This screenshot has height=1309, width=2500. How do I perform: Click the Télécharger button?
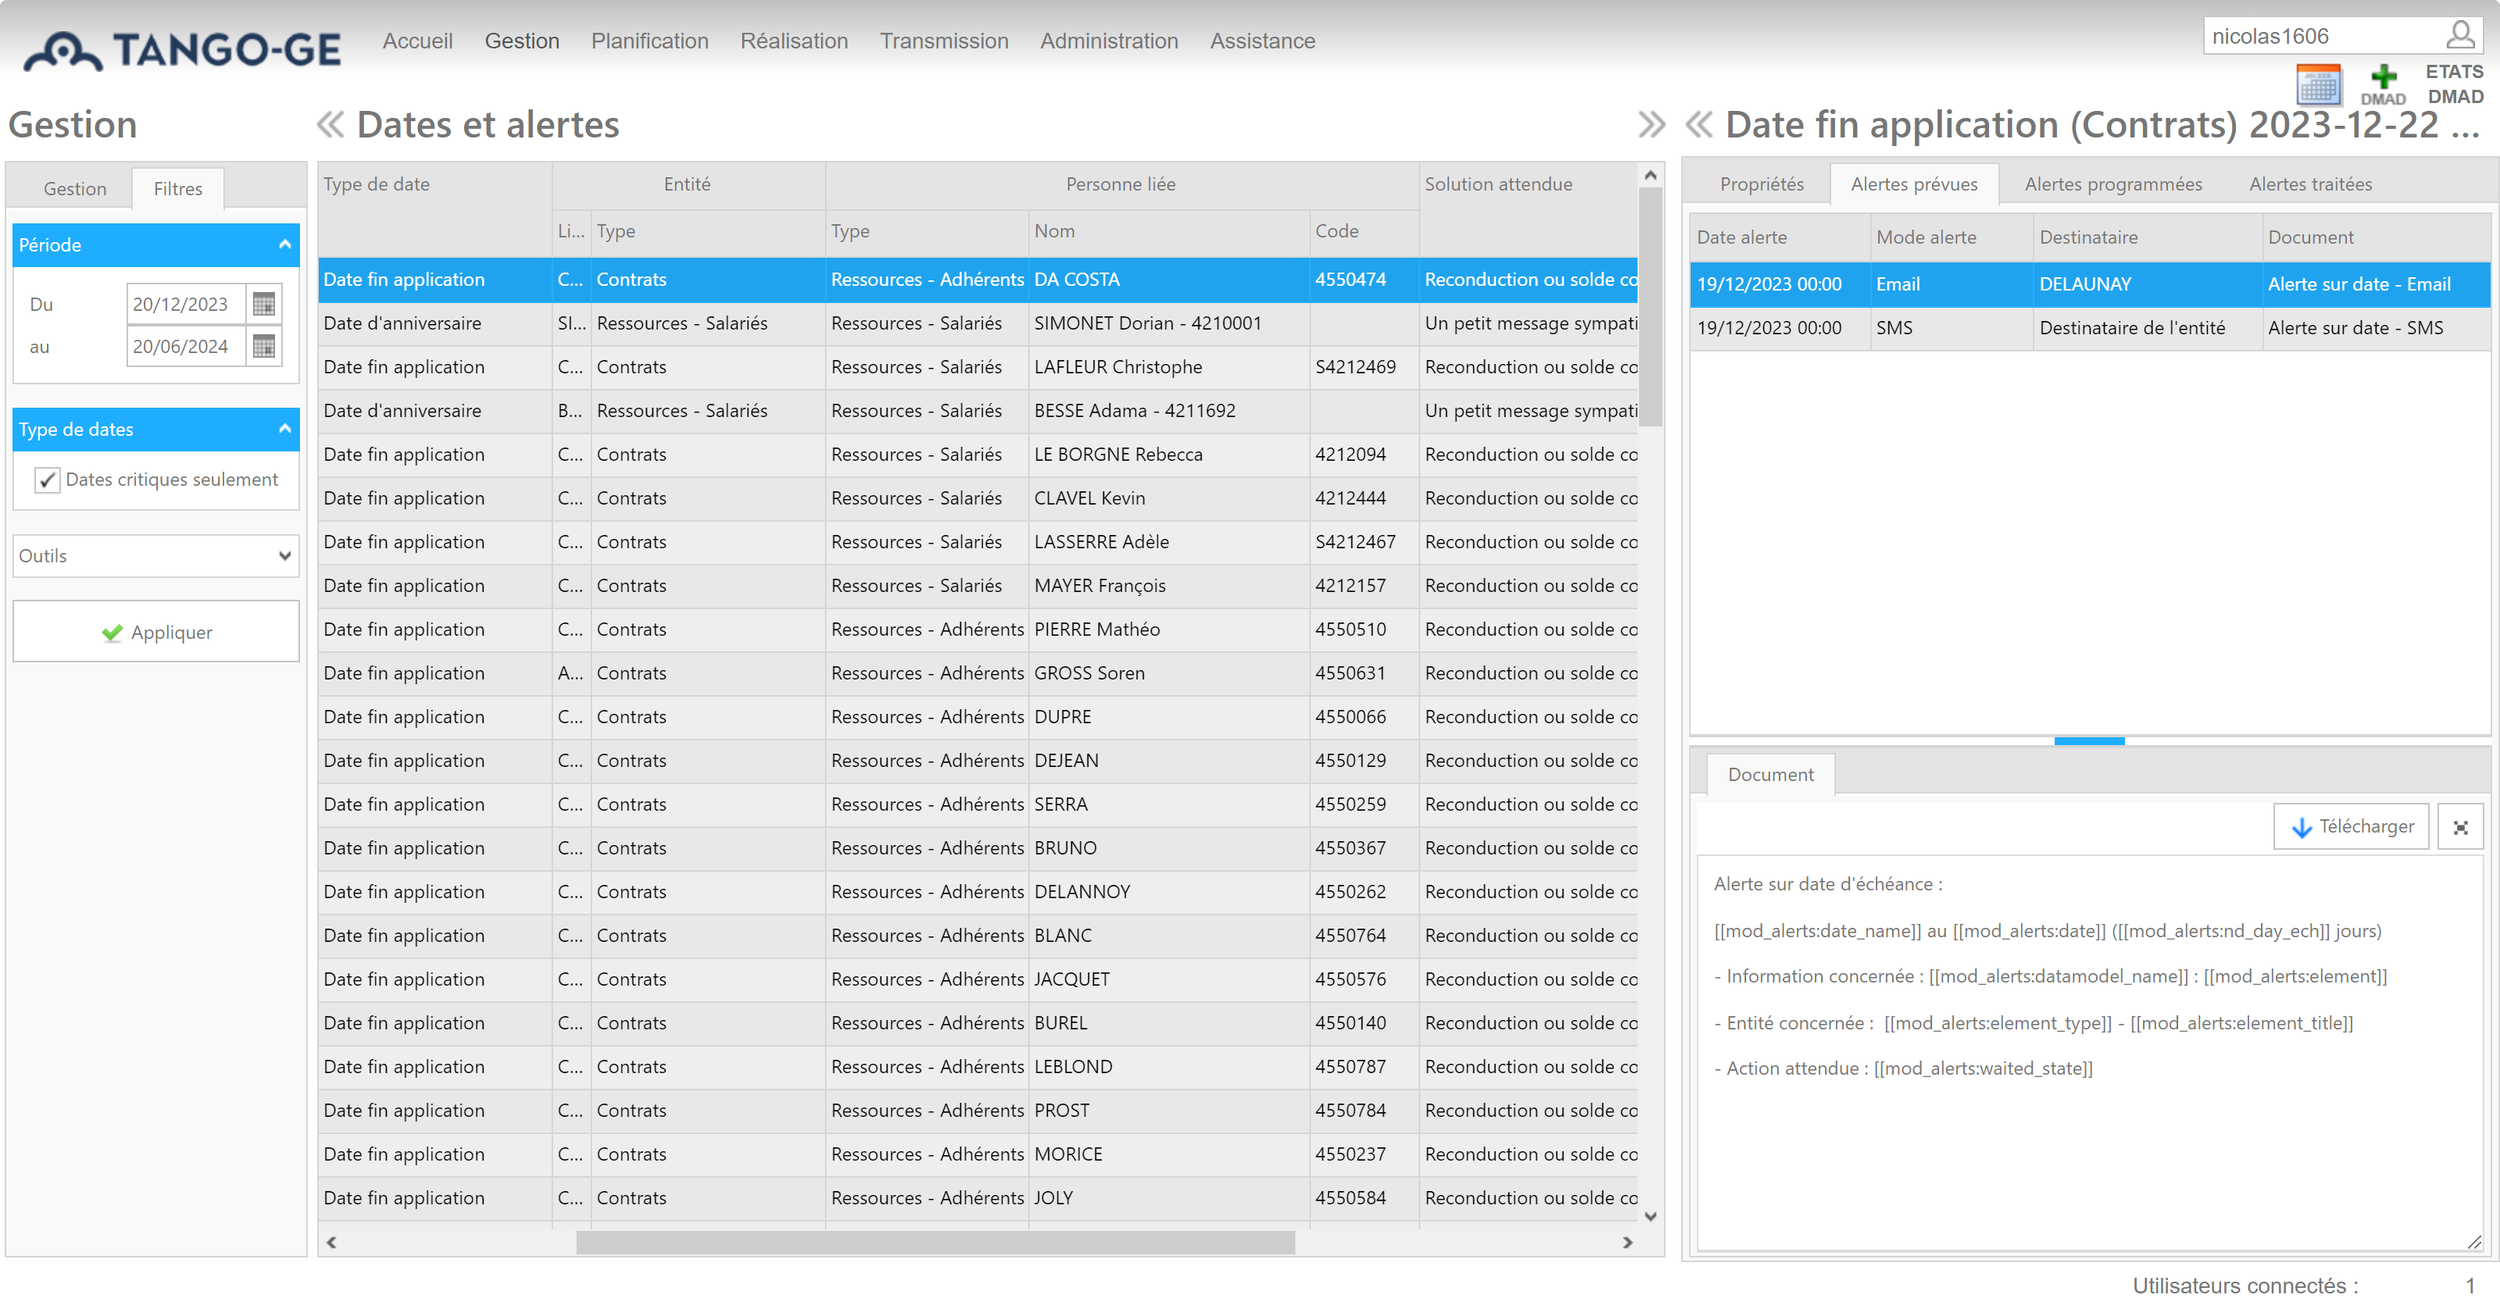coord(2351,826)
